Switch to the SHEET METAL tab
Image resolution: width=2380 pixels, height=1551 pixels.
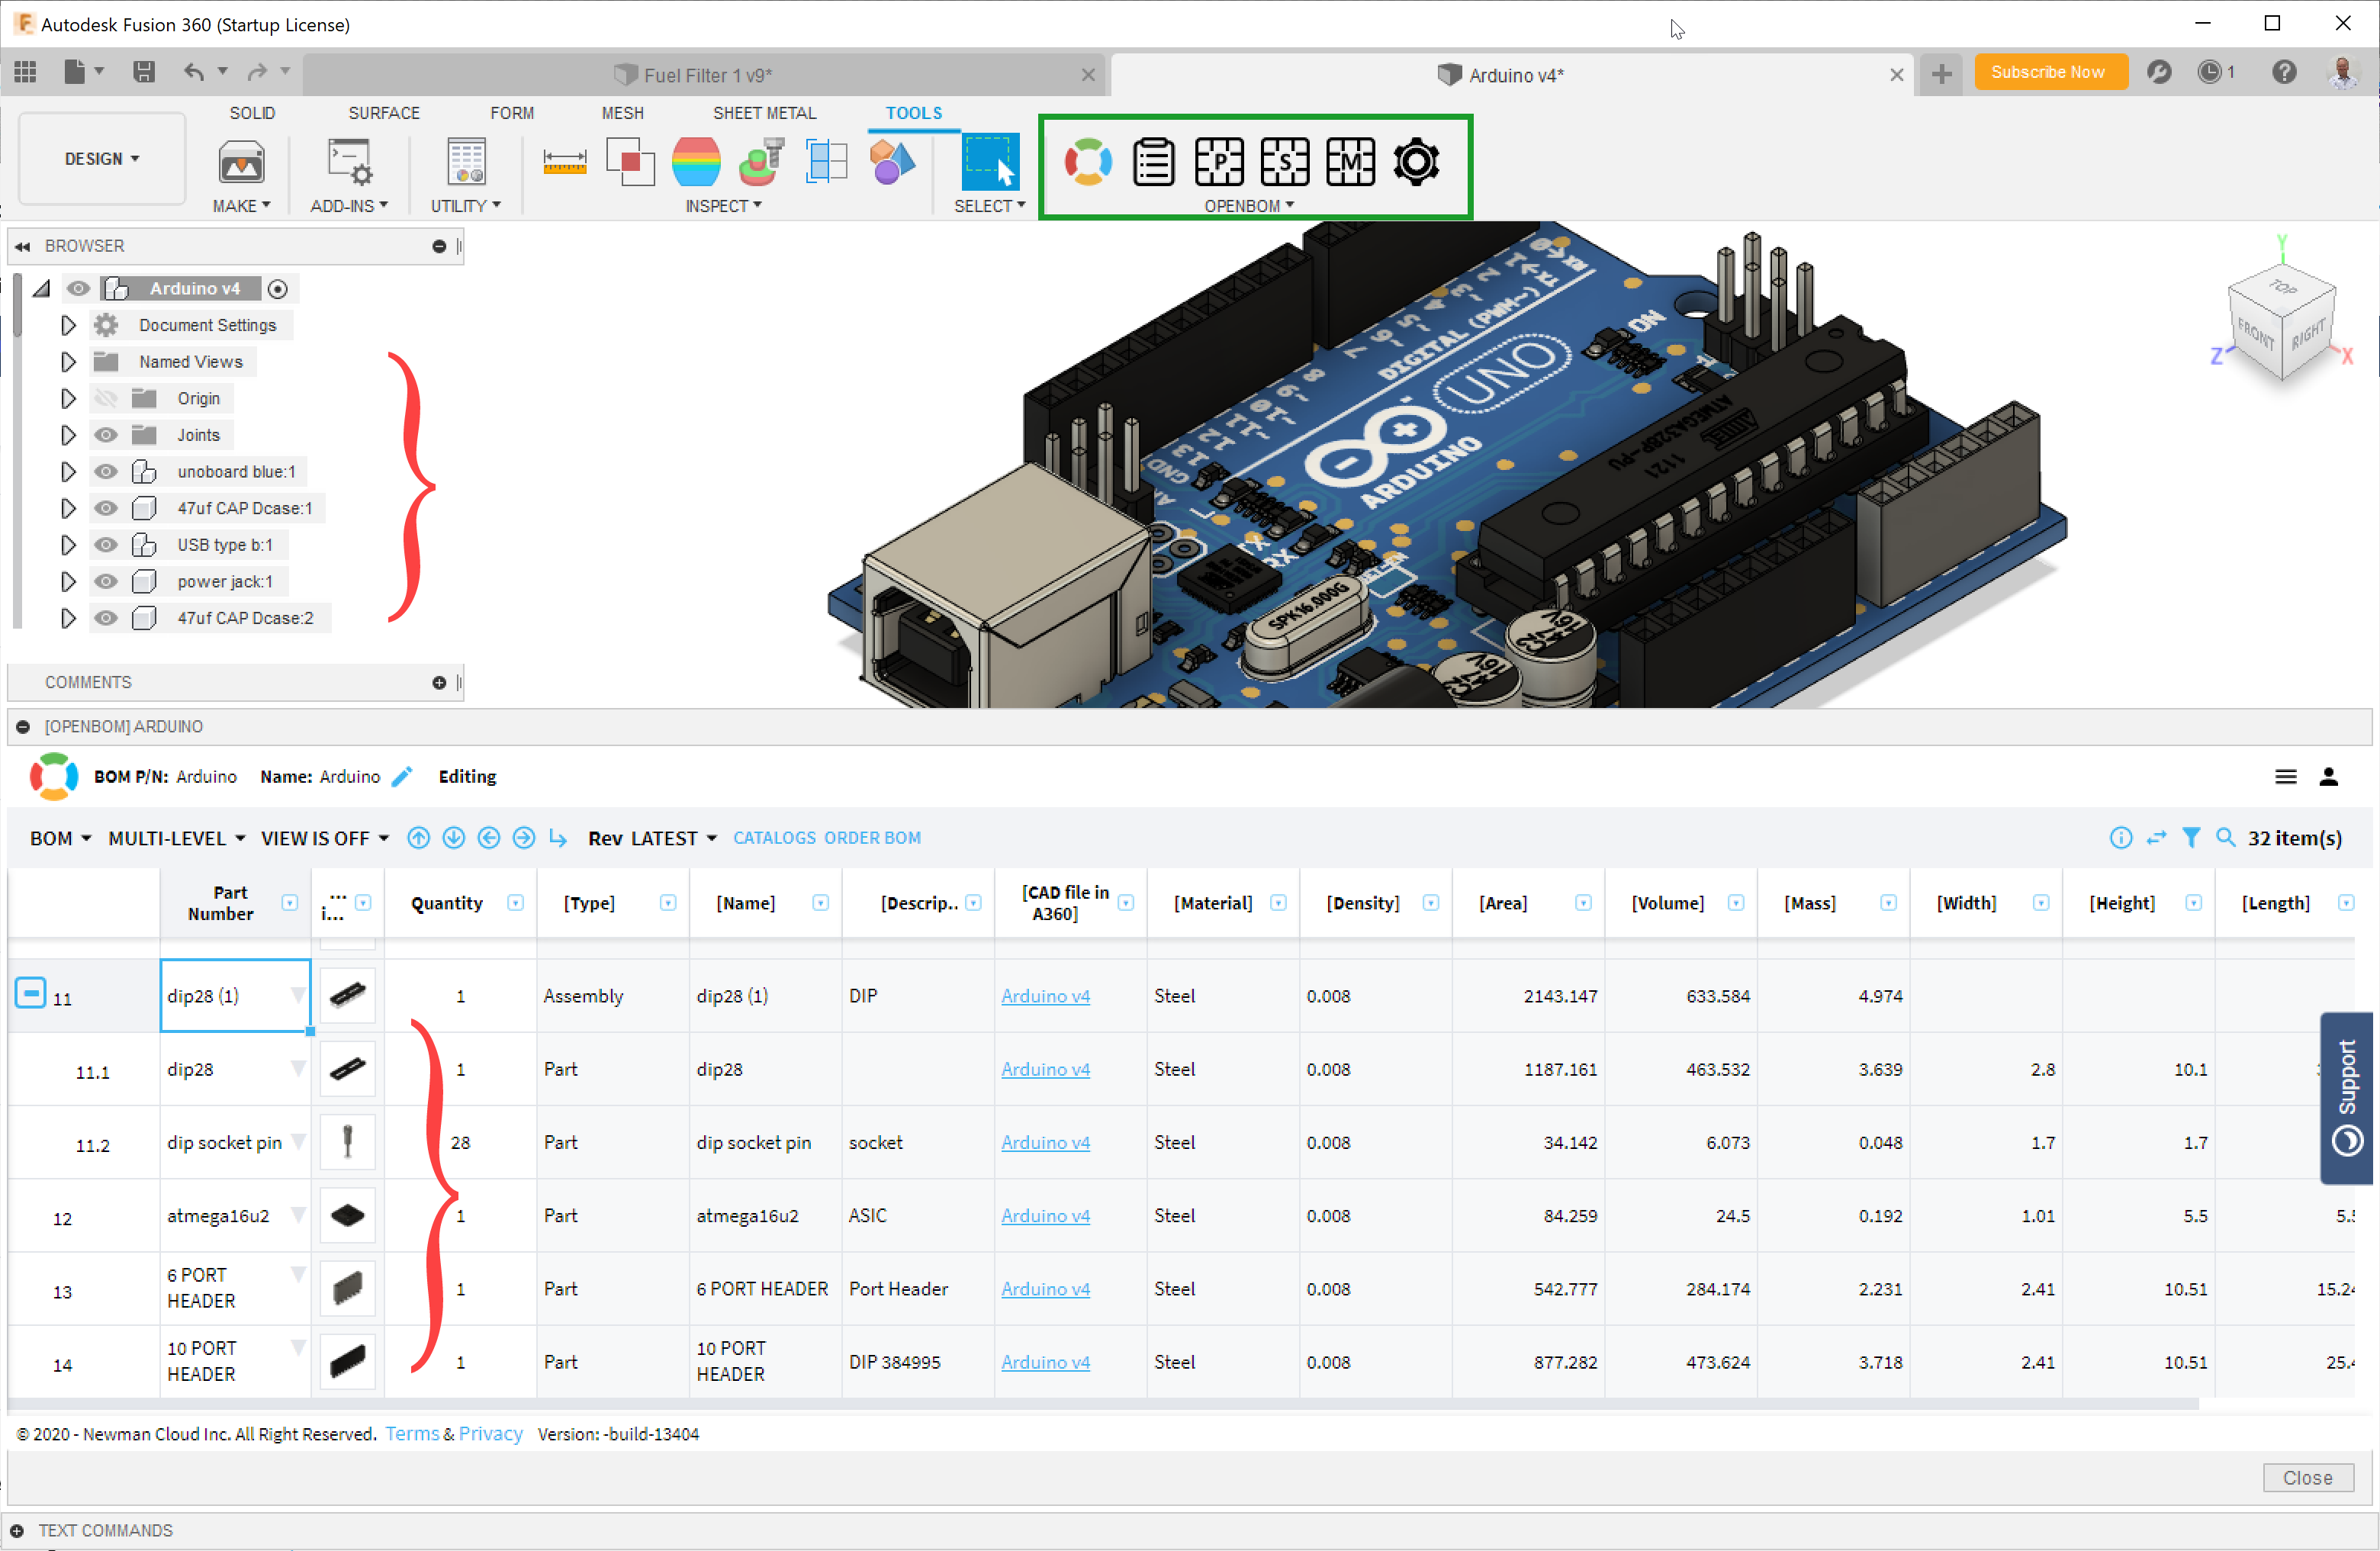[764, 113]
